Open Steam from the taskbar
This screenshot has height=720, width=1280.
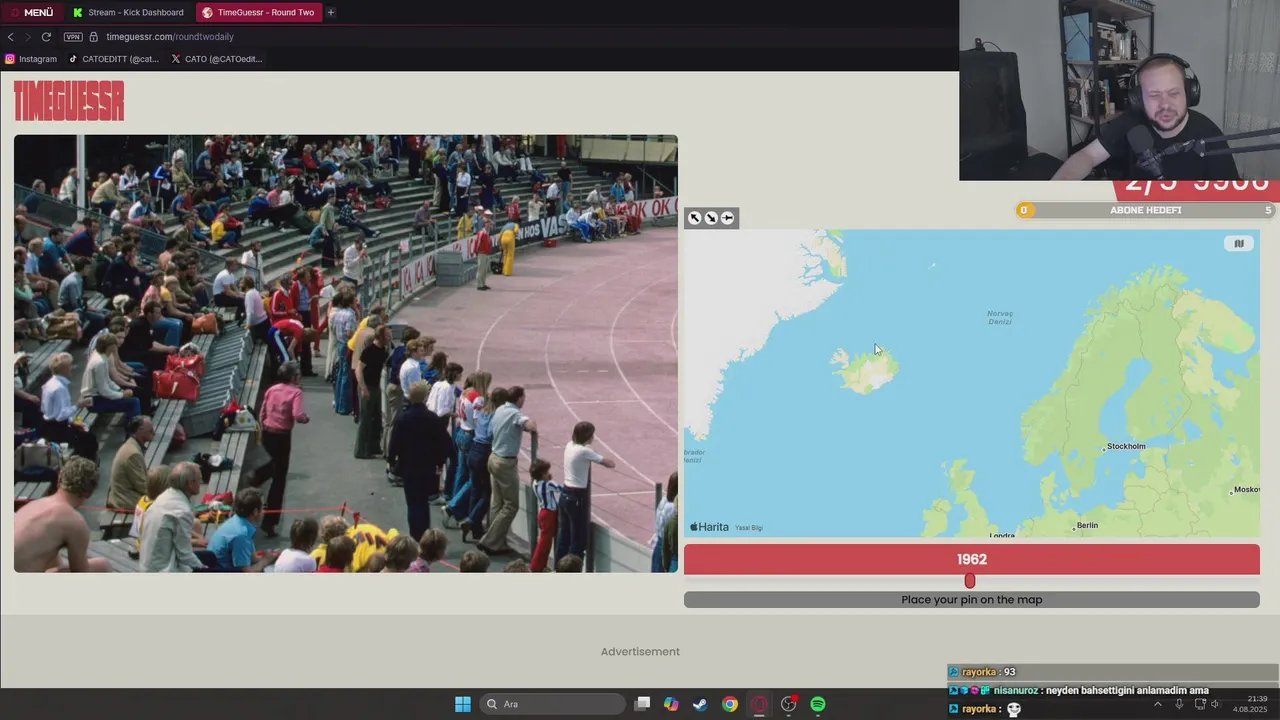(700, 704)
